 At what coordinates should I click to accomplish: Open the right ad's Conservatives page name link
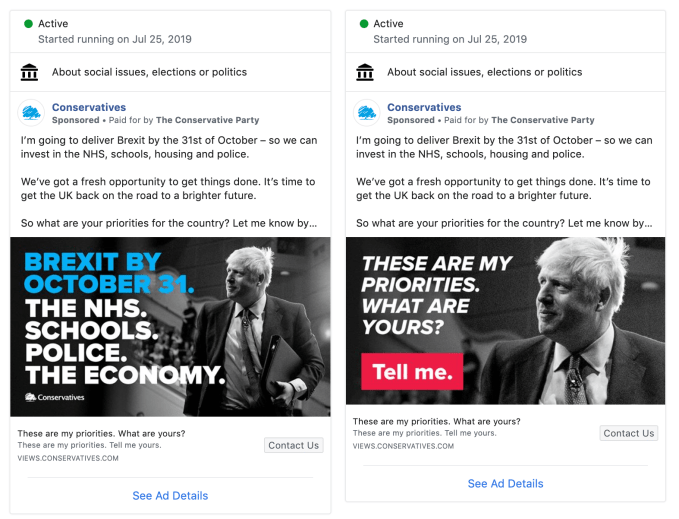(x=424, y=107)
